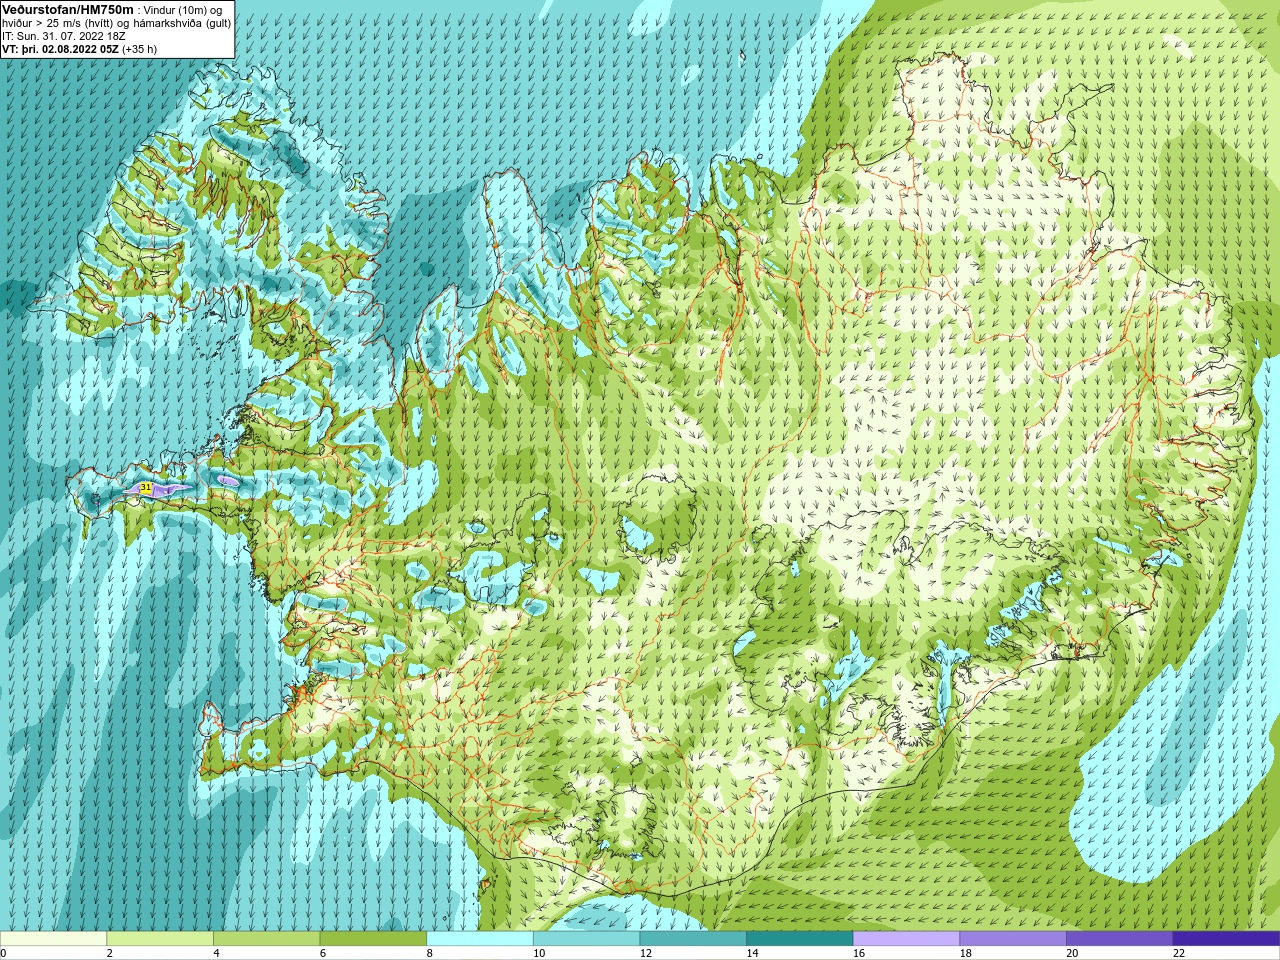Click the legend scale label 12
This screenshot has width=1280, height=960.
pyautogui.click(x=646, y=953)
